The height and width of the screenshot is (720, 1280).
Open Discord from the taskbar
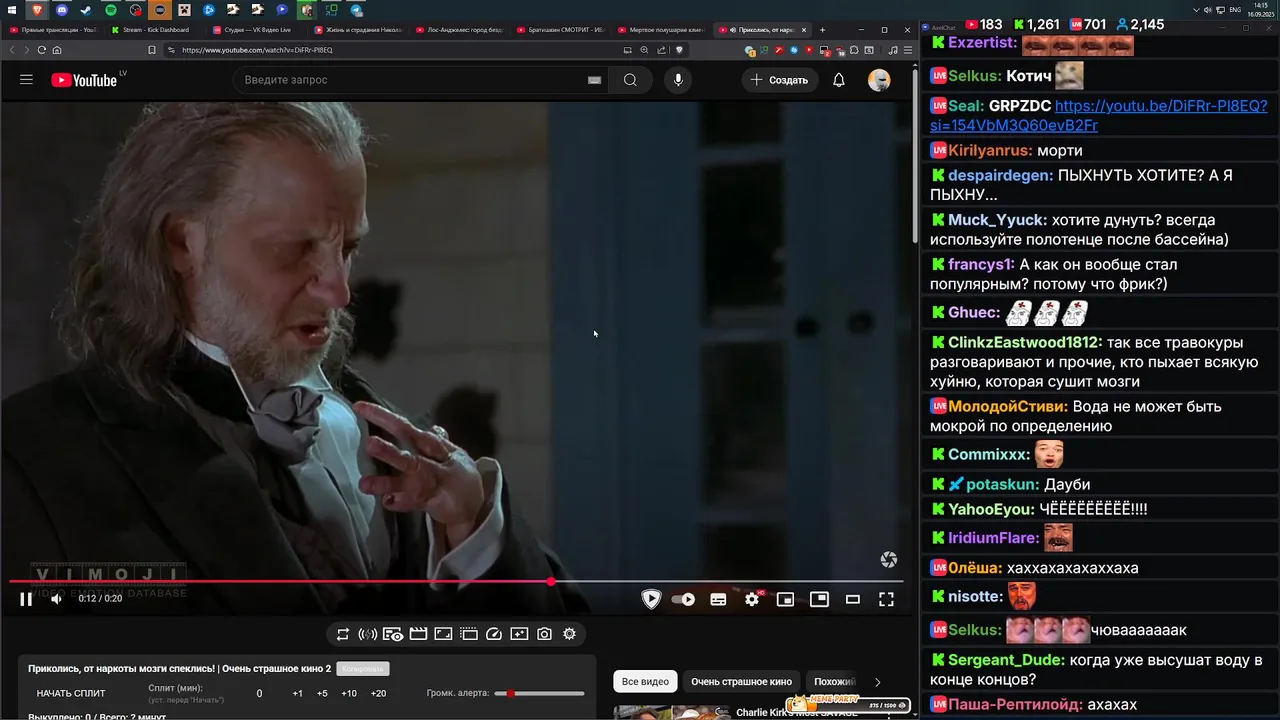tap(62, 10)
